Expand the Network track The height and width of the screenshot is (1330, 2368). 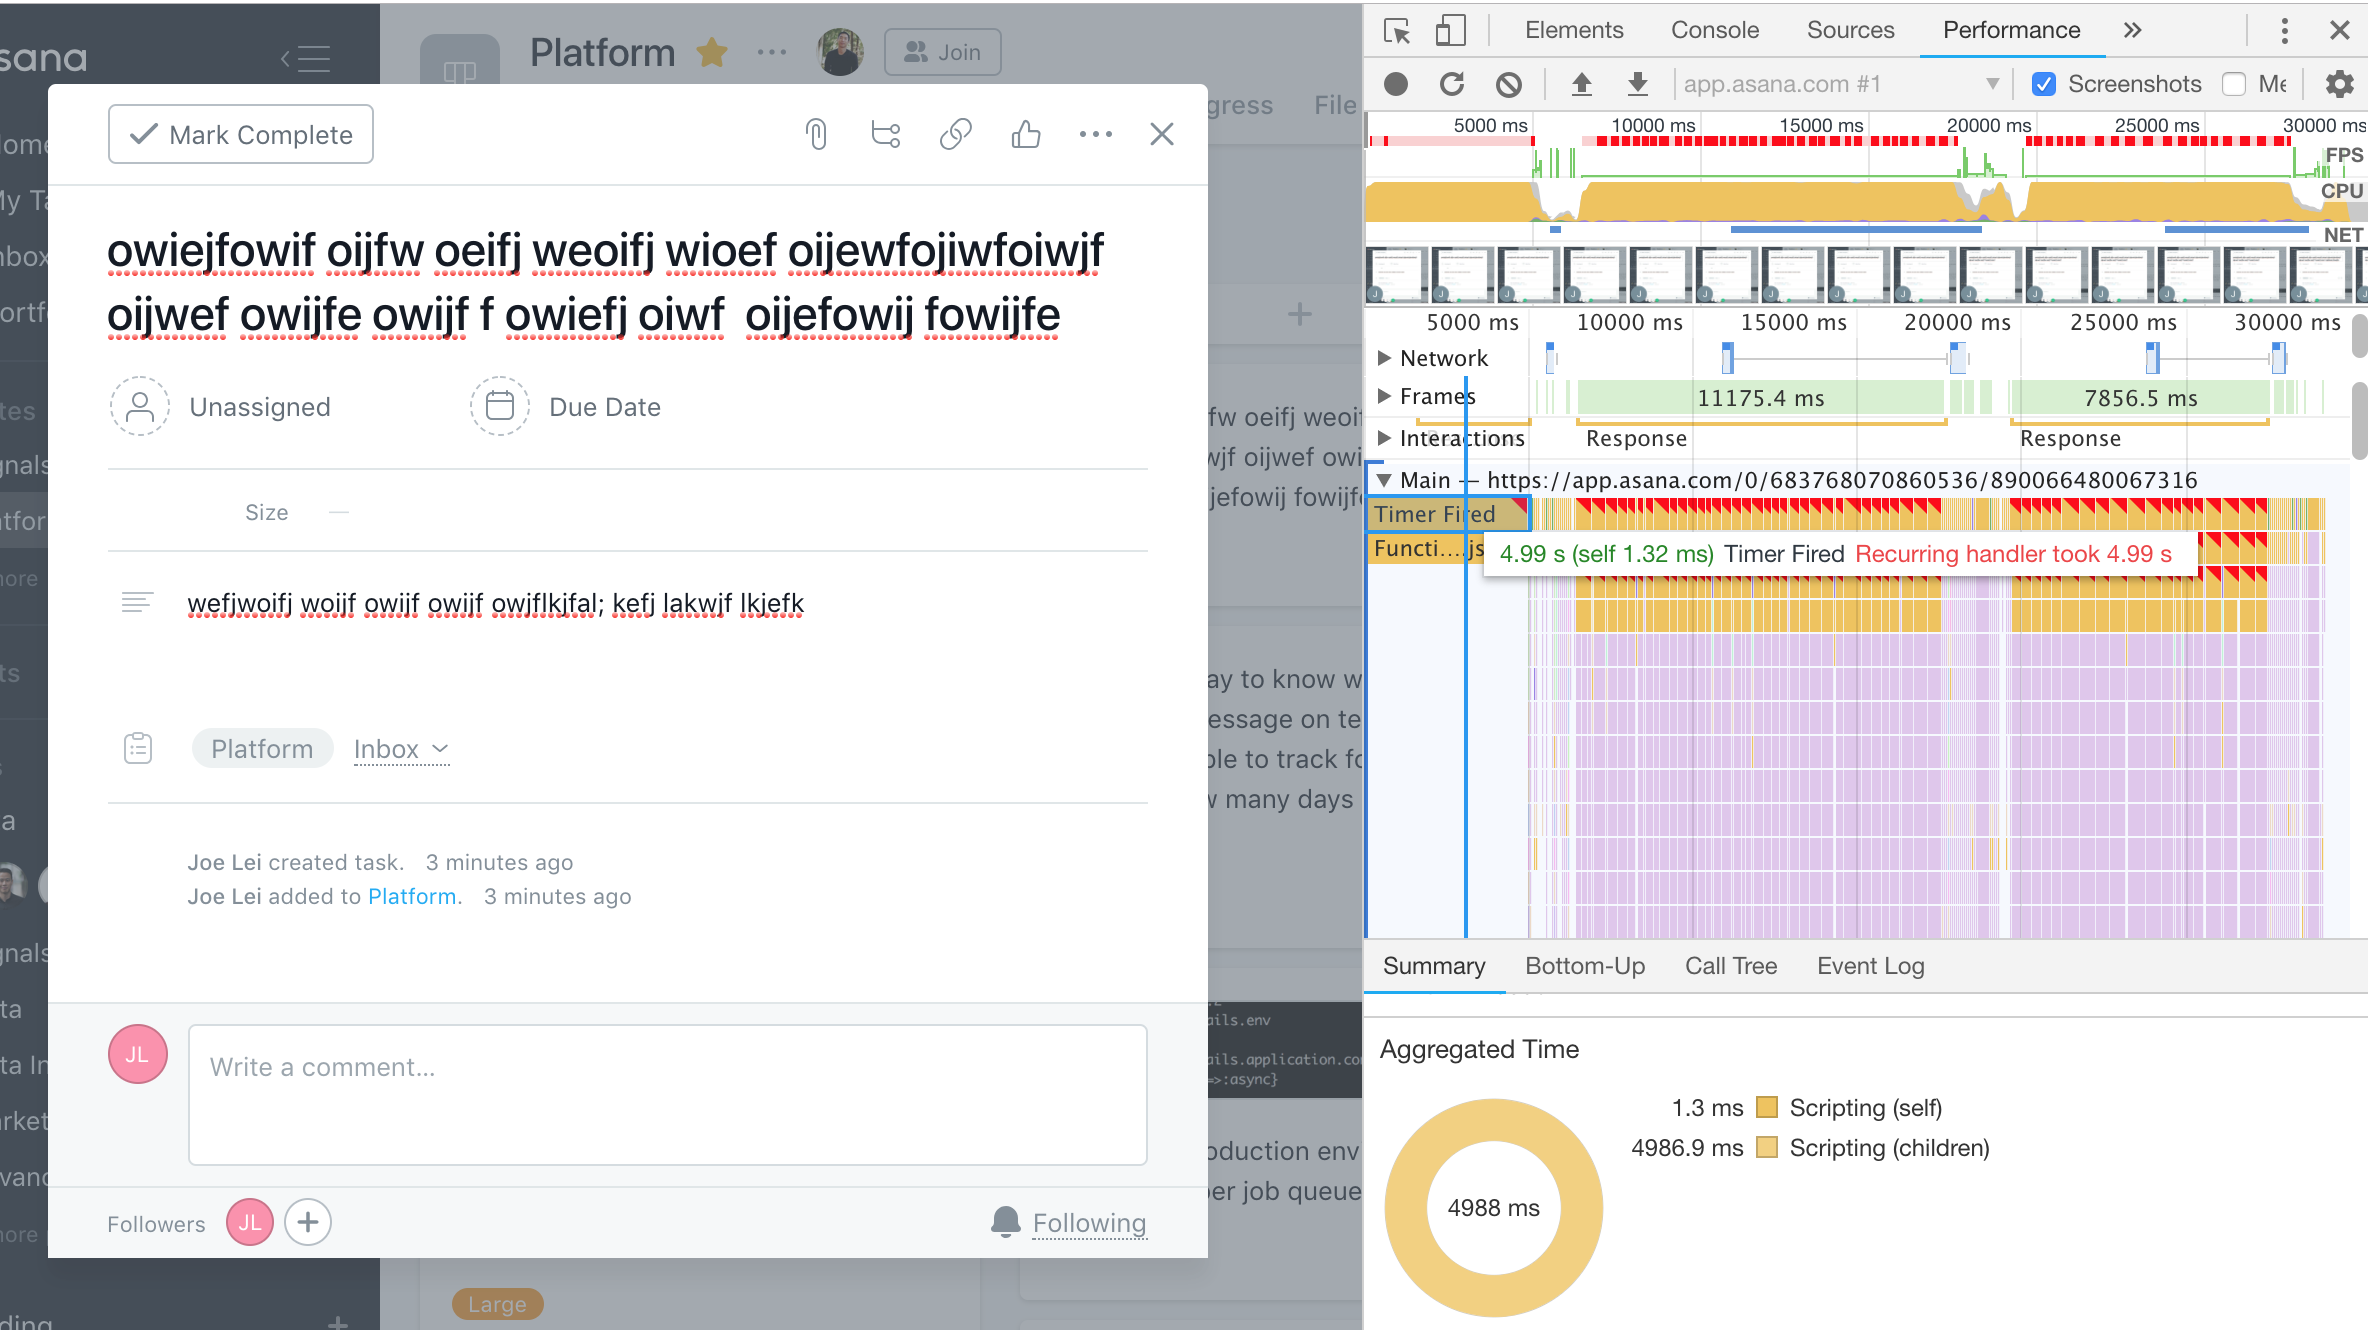[x=1385, y=357]
